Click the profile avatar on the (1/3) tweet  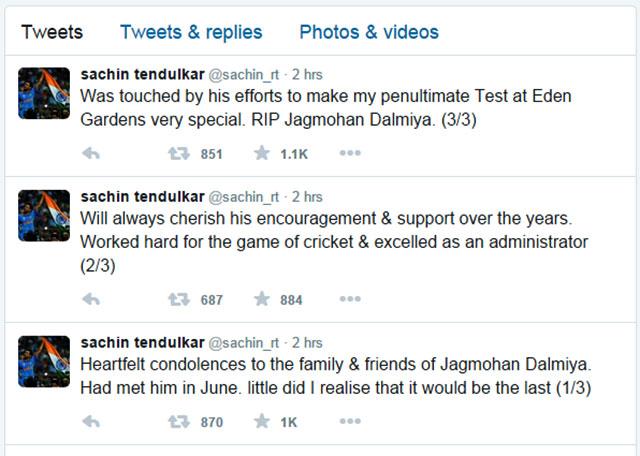point(44,361)
